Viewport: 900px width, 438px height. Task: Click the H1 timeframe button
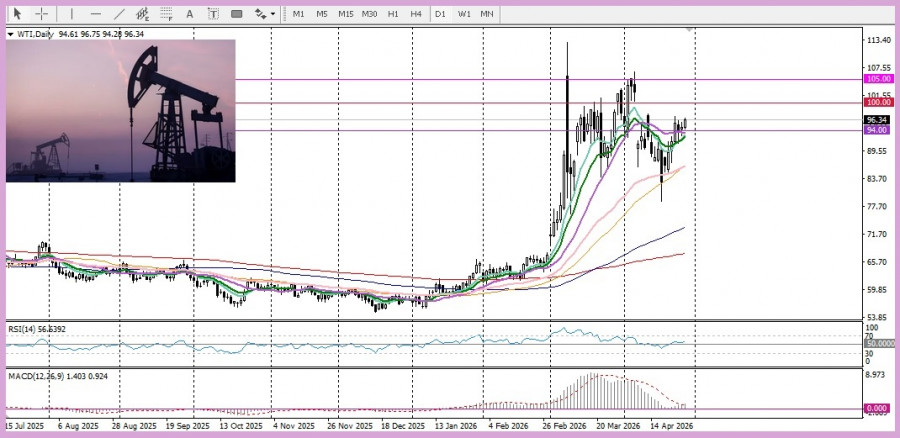(393, 14)
